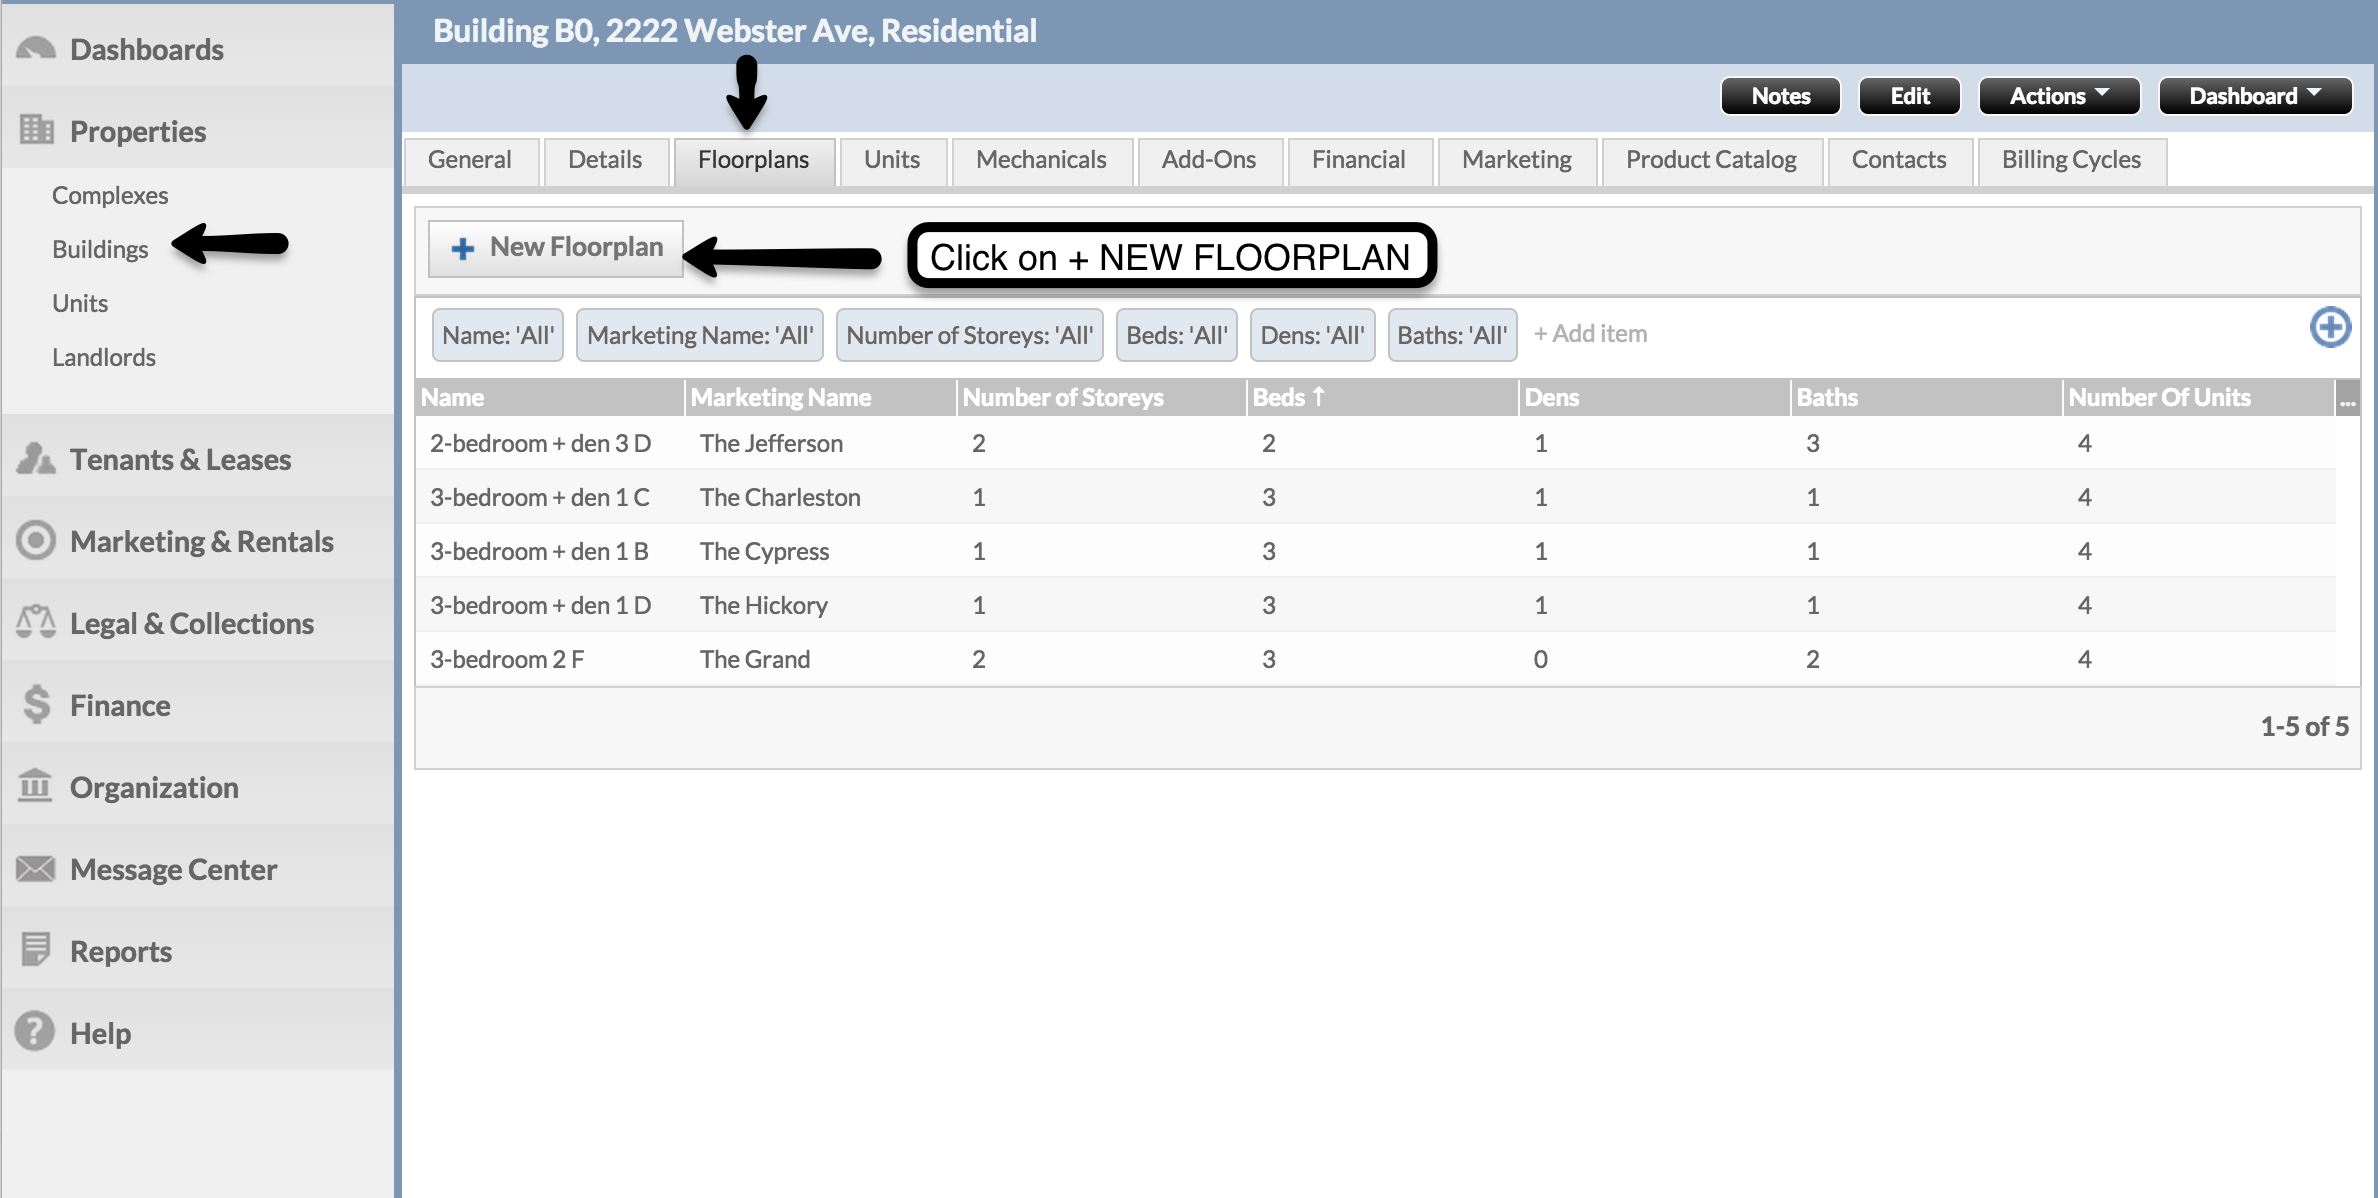This screenshot has width=2378, height=1198.
Task: Open the Billing Cycles tab
Action: pyautogui.click(x=2070, y=160)
